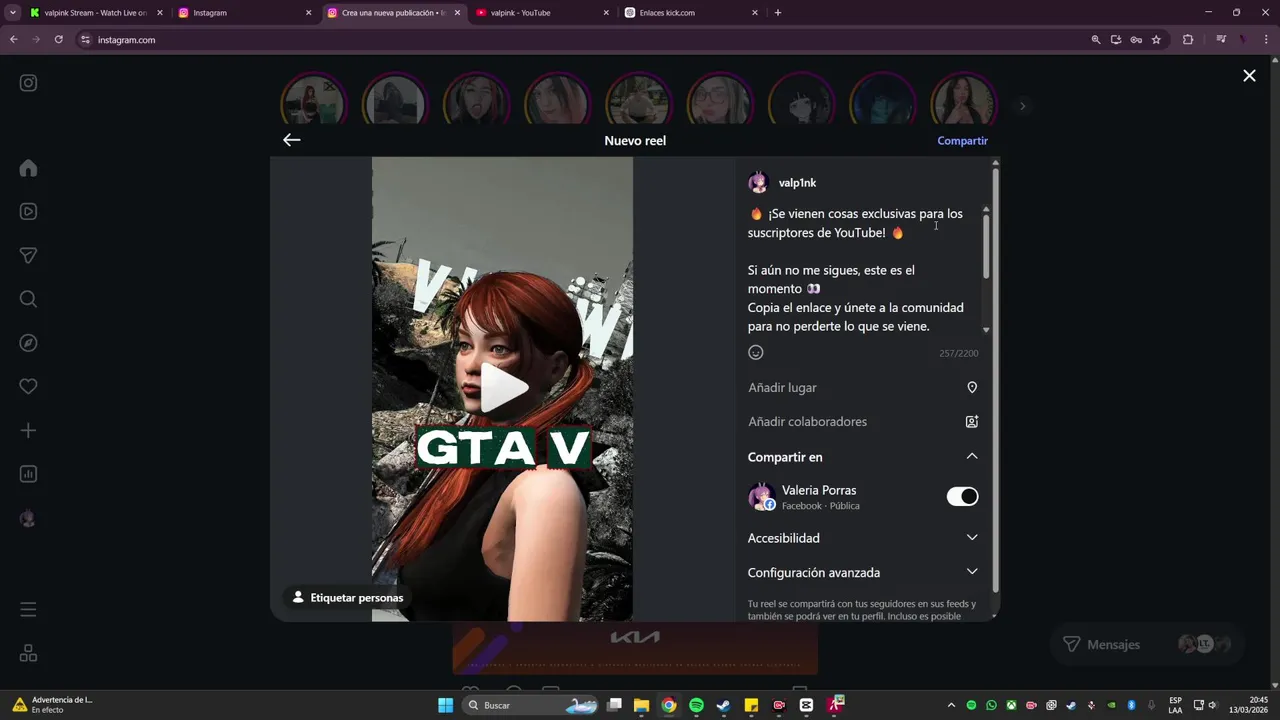Open the Mensajes floating button
Image resolution: width=1280 pixels, height=720 pixels.
coord(1146,644)
